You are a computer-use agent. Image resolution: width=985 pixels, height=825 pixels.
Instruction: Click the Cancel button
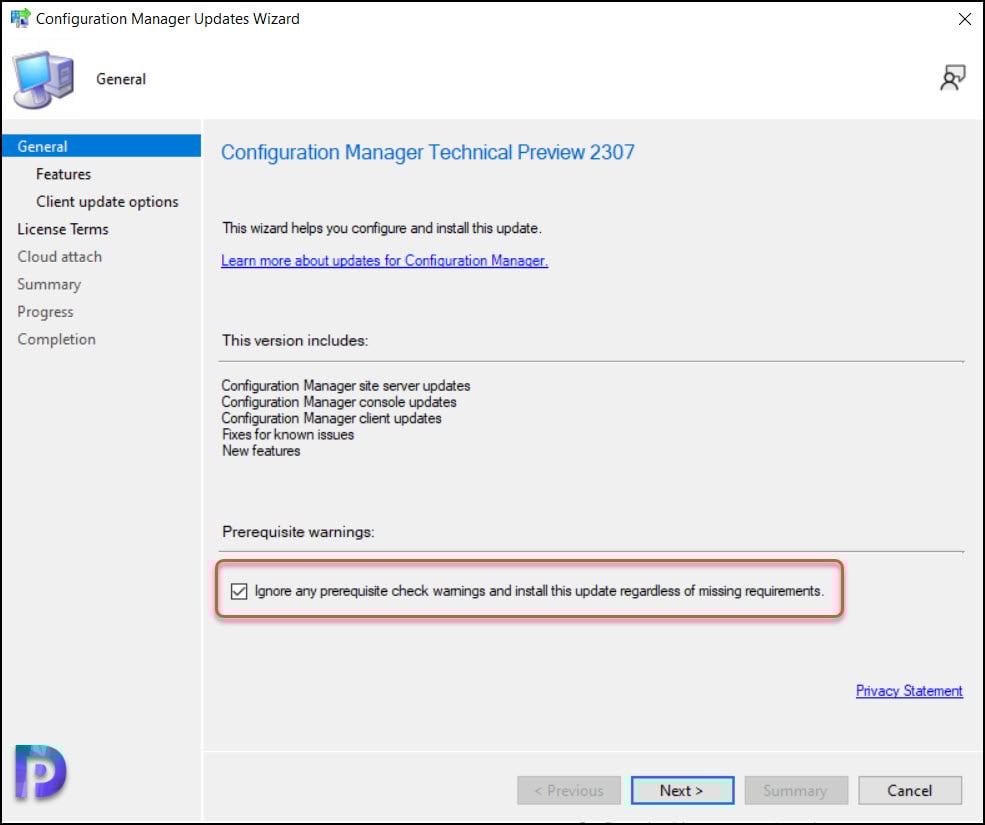(910, 790)
